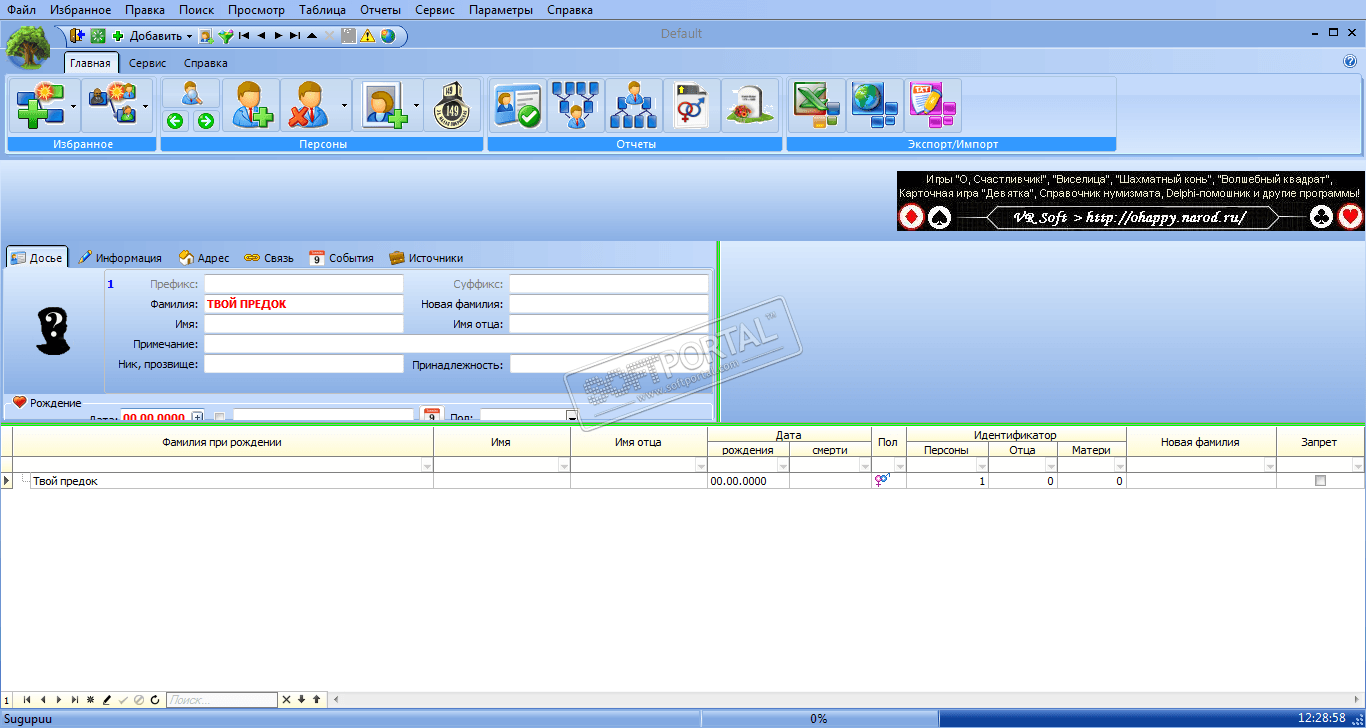Switch to the Источники tab

tap(426, 258)
